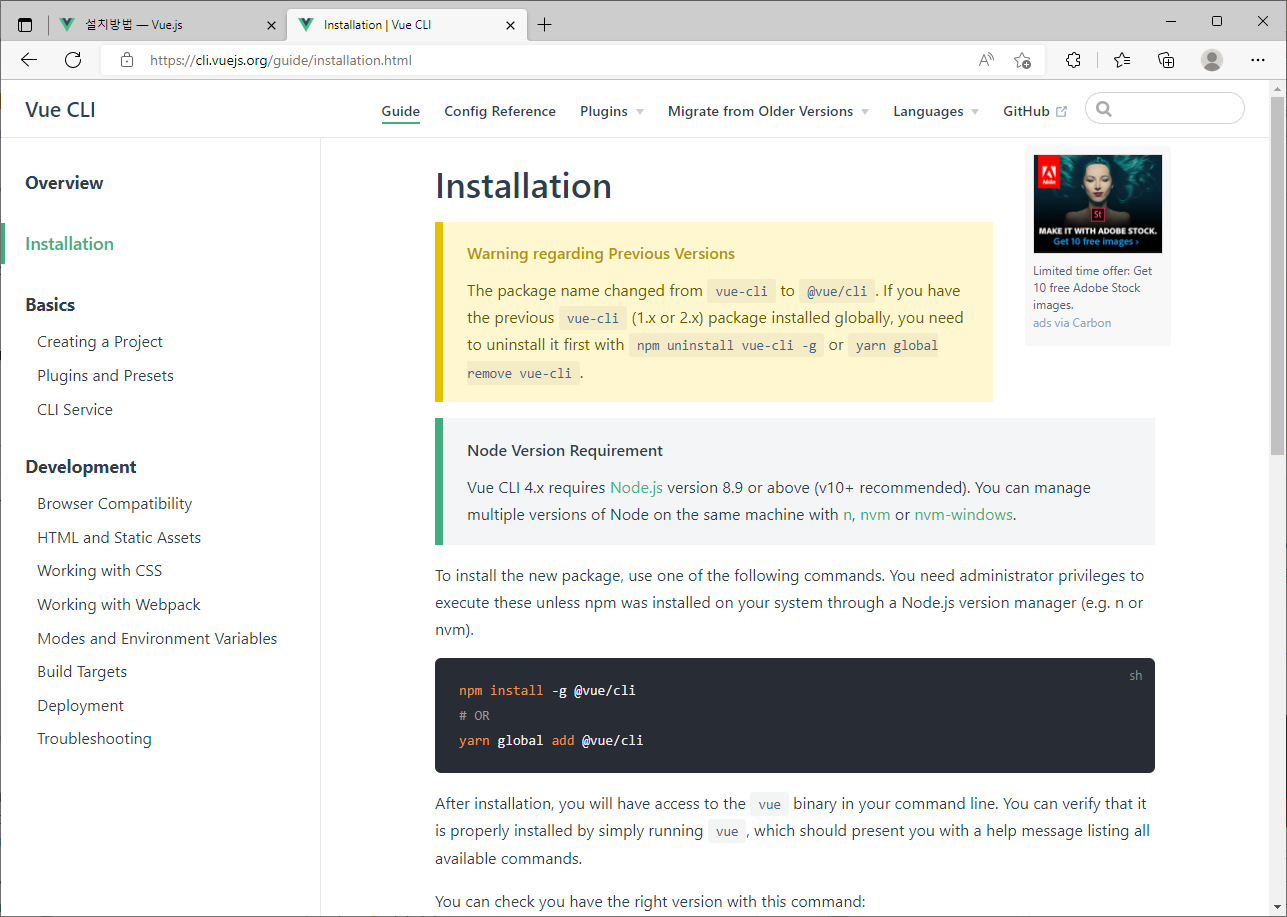Open the Extensions puzzle icon
Viewport: 1287px width, 917px height.
pos(1074,60)
